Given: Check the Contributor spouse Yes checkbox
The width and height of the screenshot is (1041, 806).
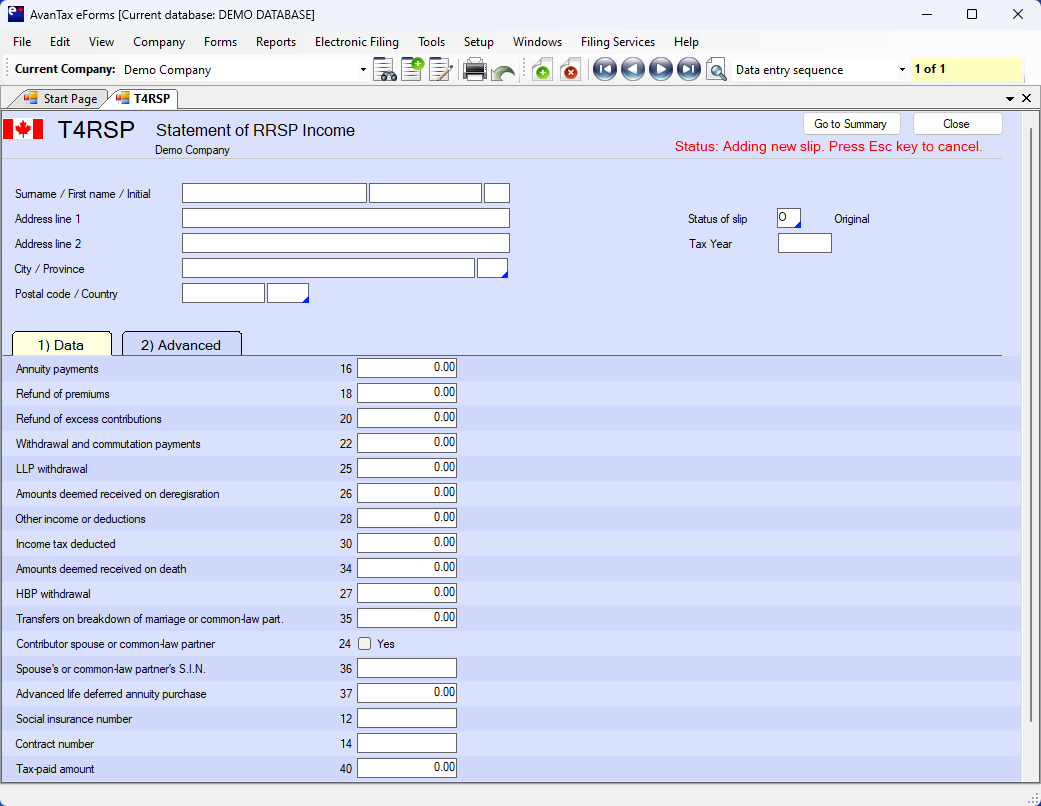Looking at the screenshot, I should tap(365, 644).
